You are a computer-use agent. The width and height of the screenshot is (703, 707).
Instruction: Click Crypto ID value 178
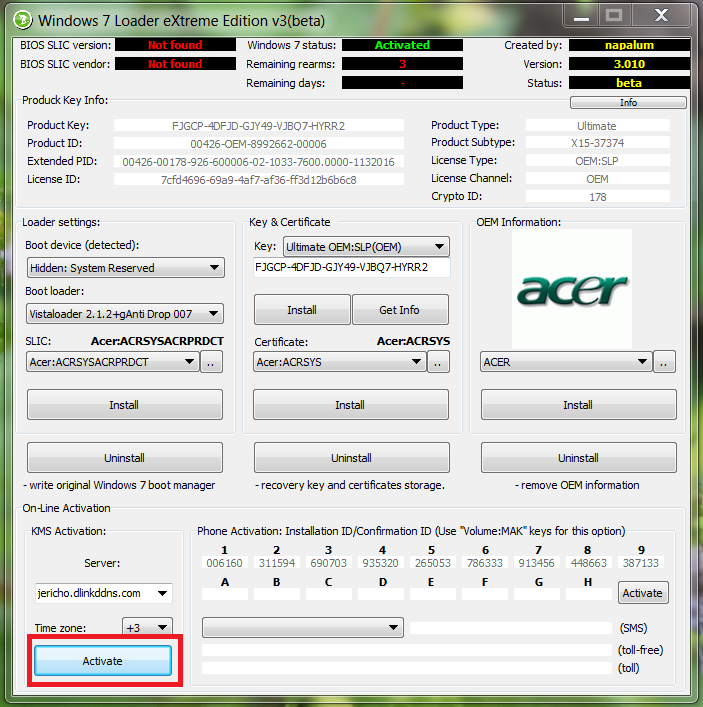click(x=597, y=197)
